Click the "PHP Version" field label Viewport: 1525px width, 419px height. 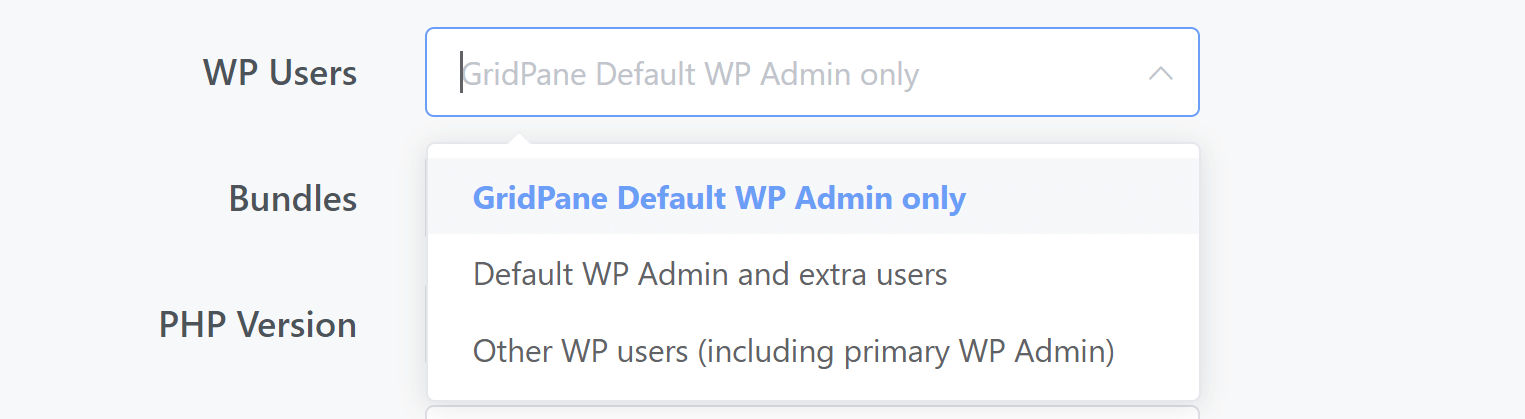tap(258, 325)
